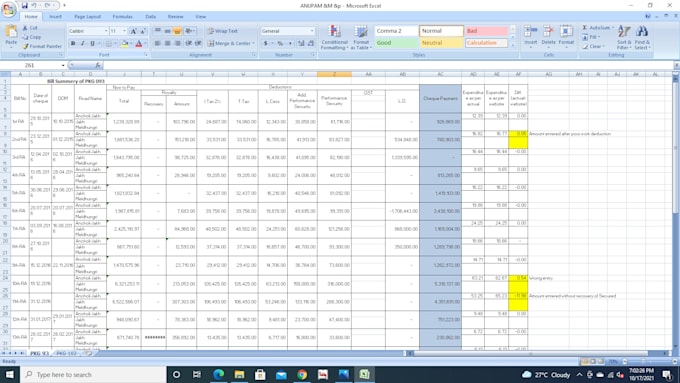Apply the Normal cell style

tap(441, 31)
